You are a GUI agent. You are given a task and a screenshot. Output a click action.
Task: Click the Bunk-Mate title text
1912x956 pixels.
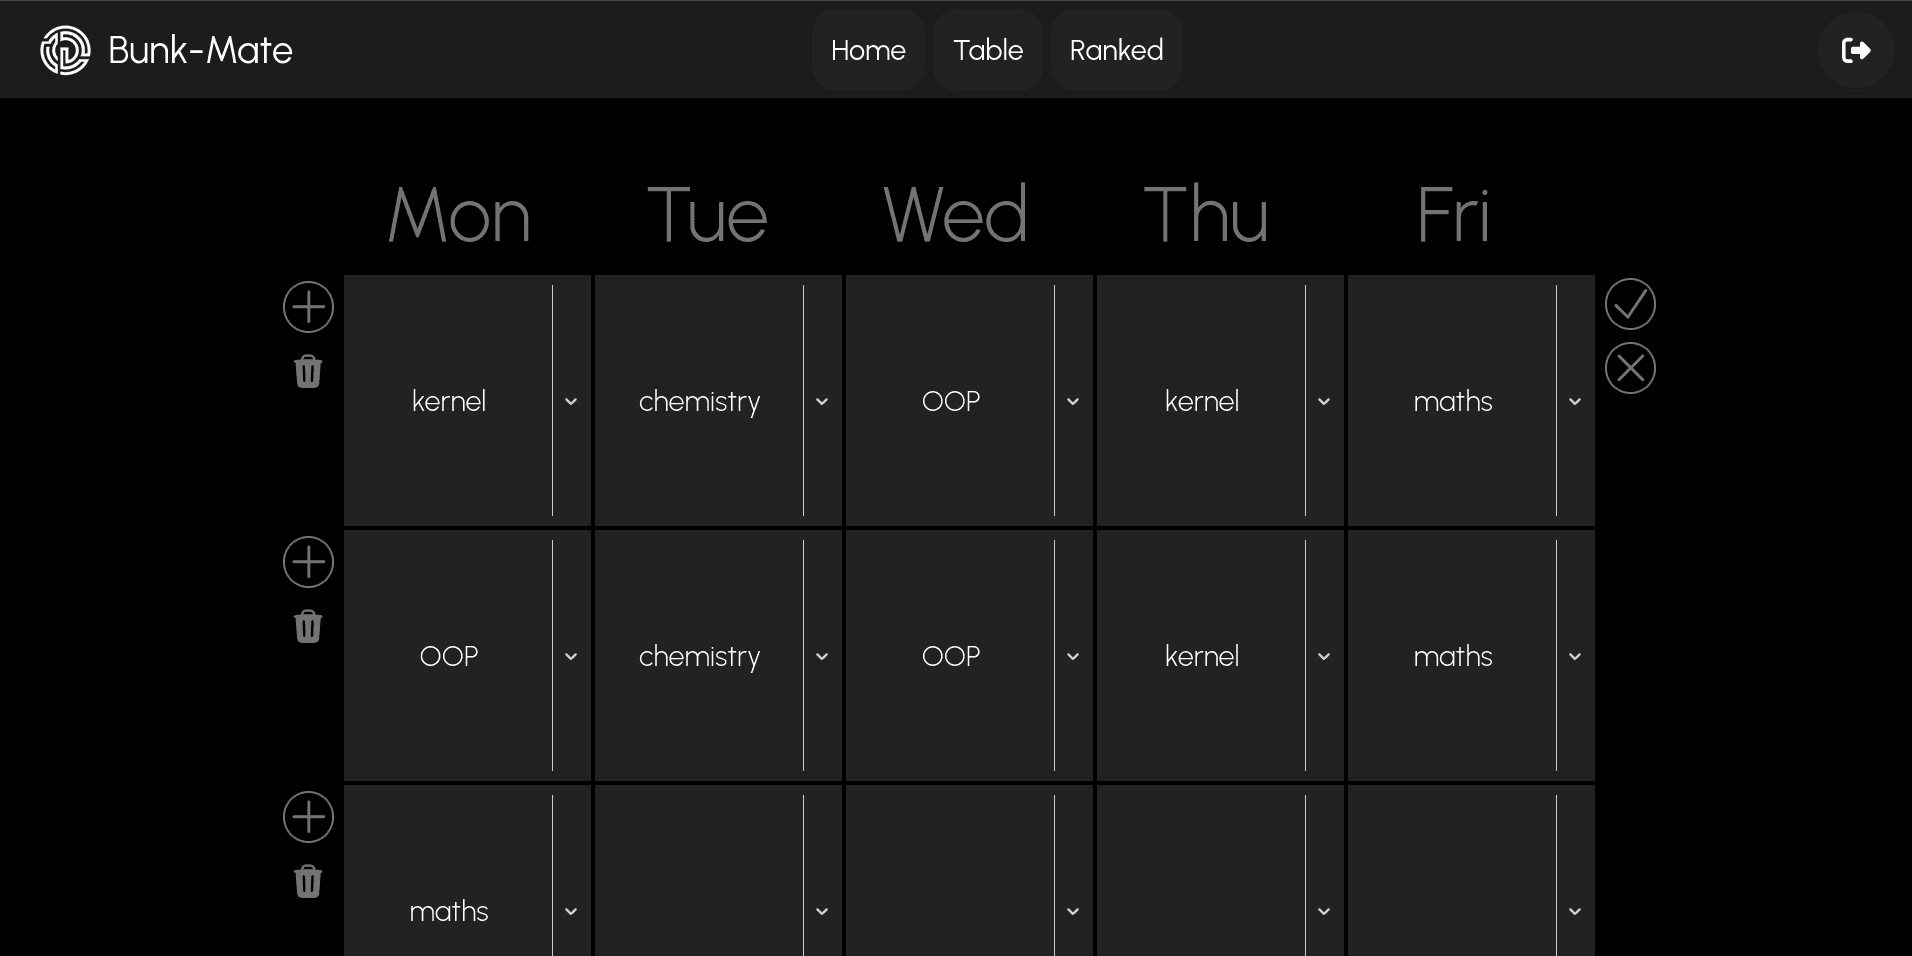tap(200, 50)
